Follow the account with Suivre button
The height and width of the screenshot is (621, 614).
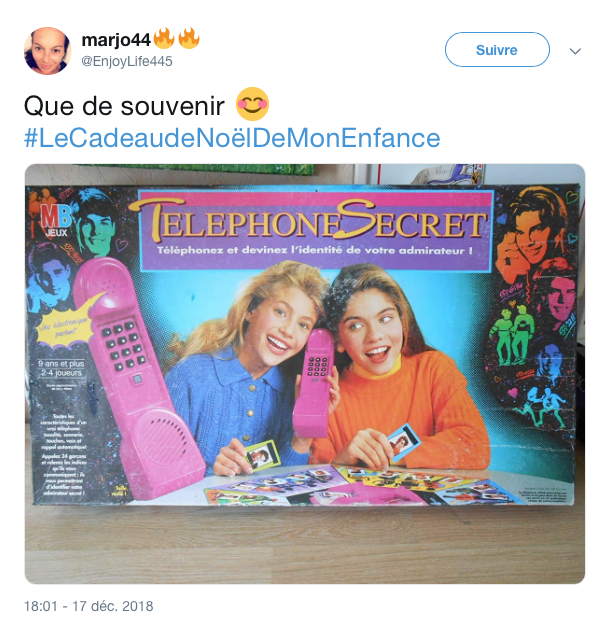[497, 50]
